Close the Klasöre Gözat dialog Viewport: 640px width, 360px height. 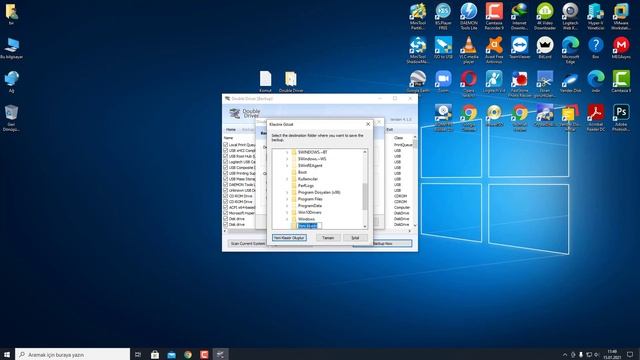pos(368,124)
